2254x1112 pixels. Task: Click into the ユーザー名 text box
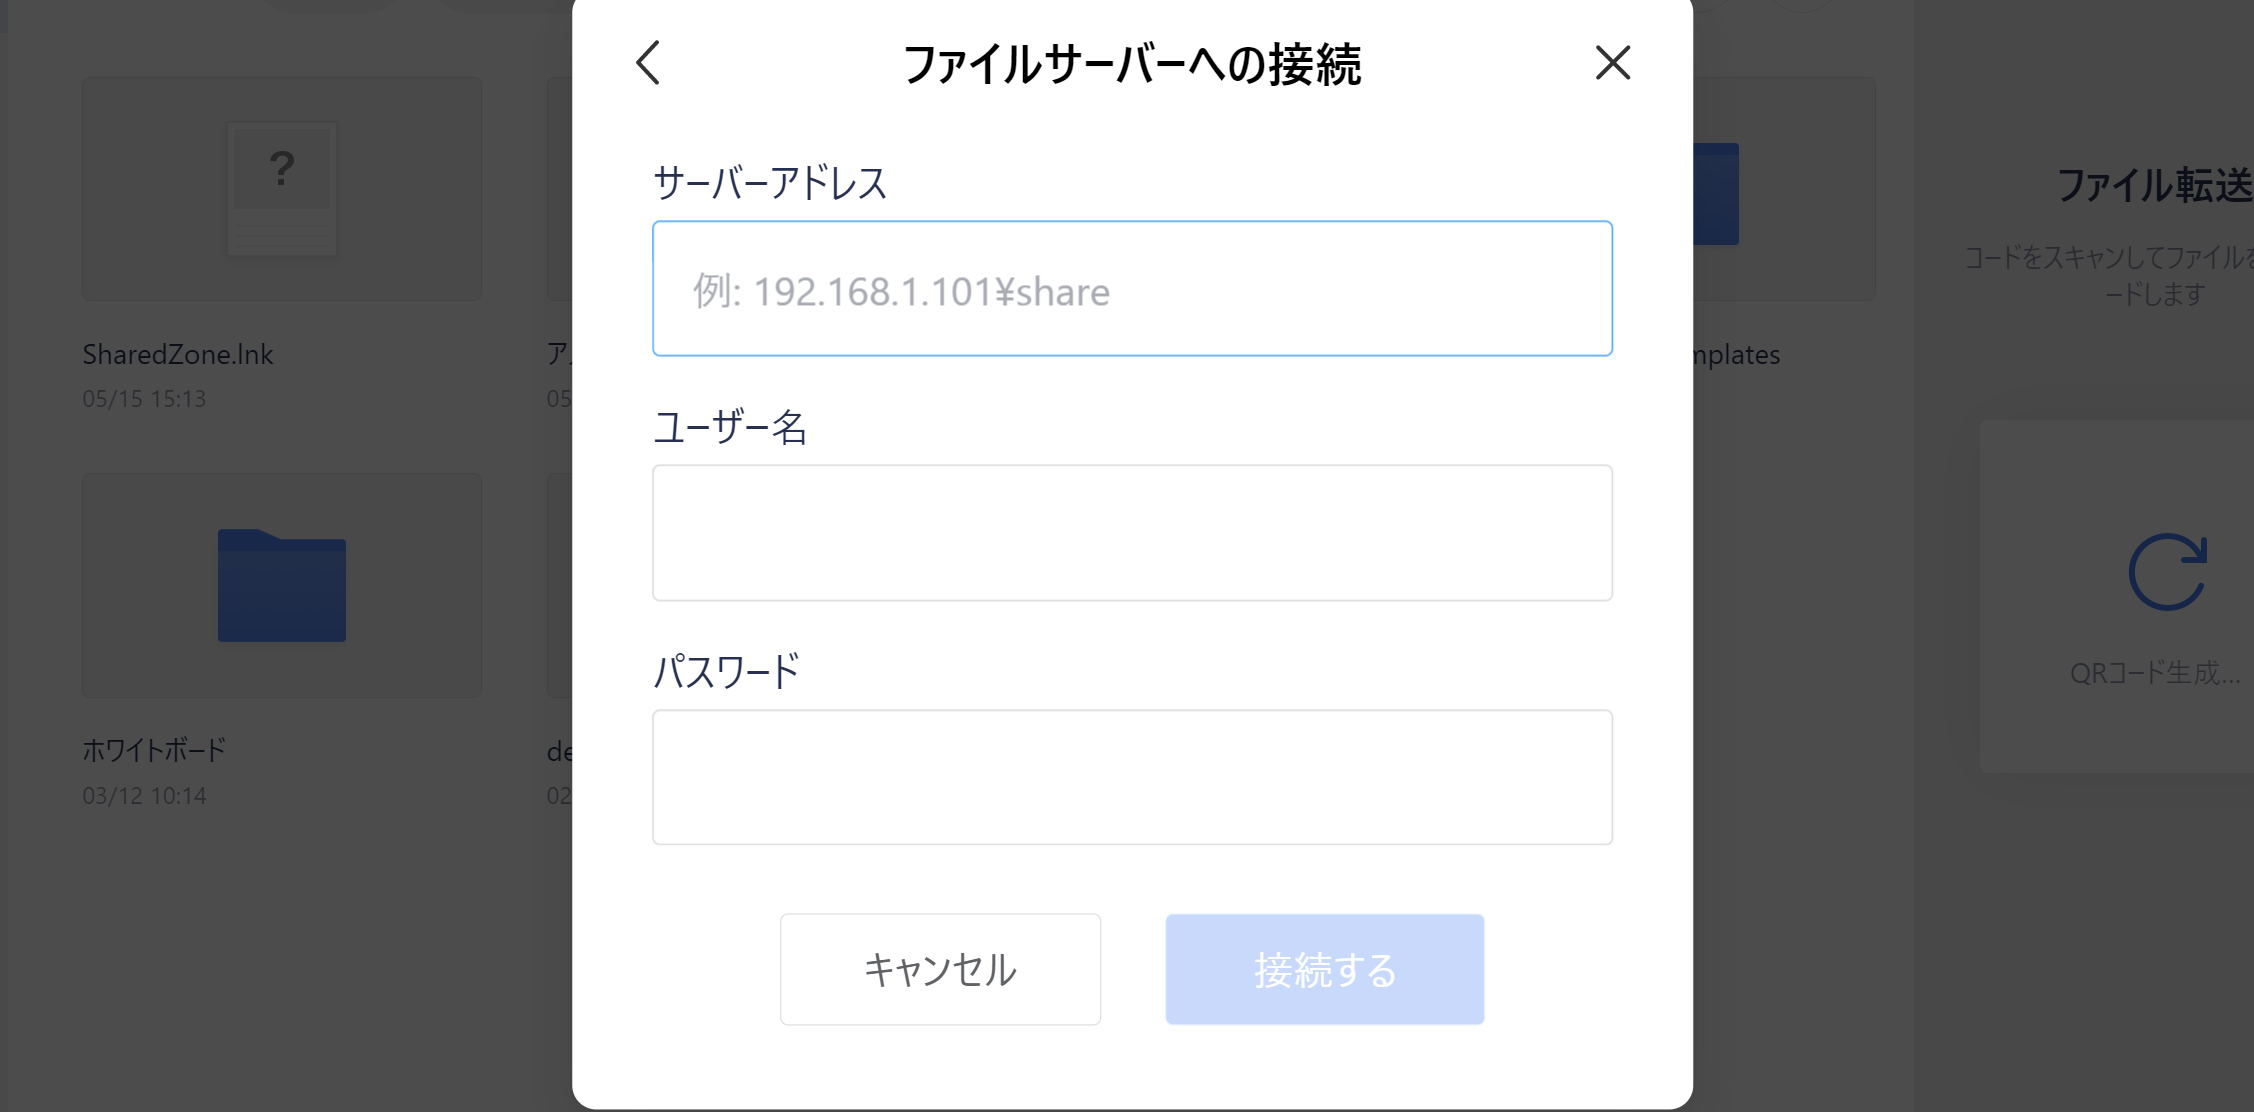(x=1132, y=533)
